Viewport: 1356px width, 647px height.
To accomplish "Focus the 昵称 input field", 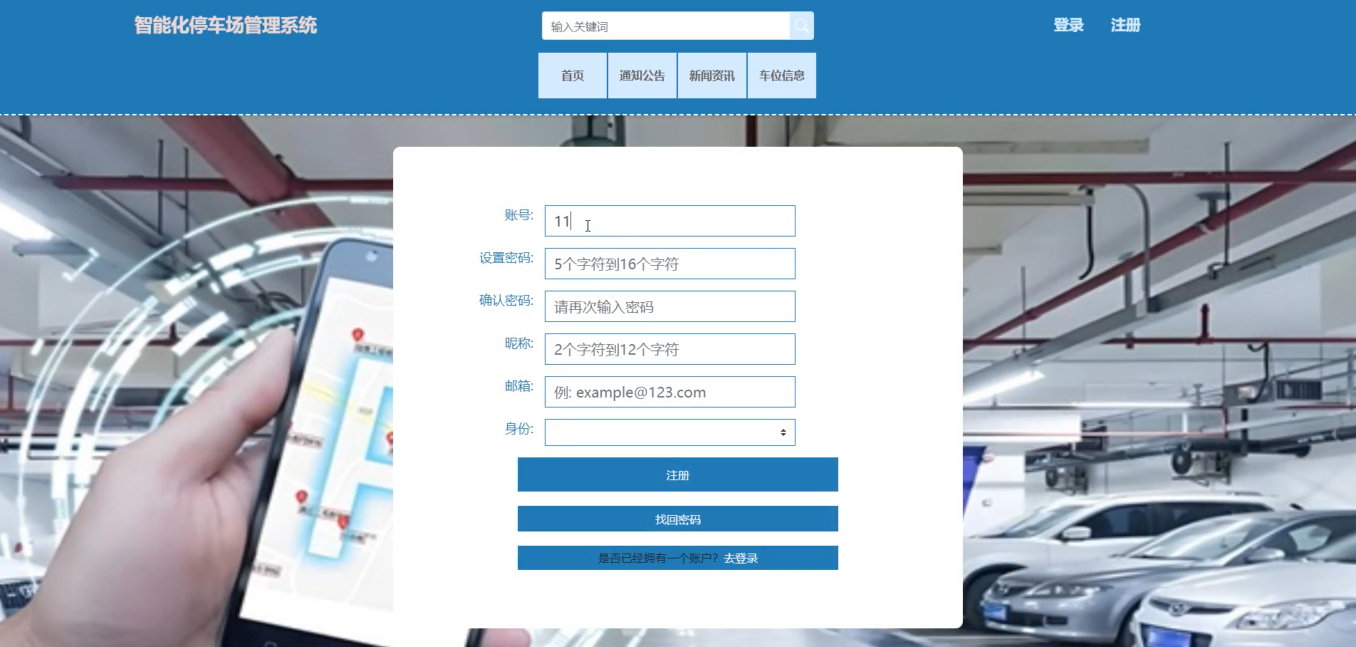I will (x=670, y=349).
